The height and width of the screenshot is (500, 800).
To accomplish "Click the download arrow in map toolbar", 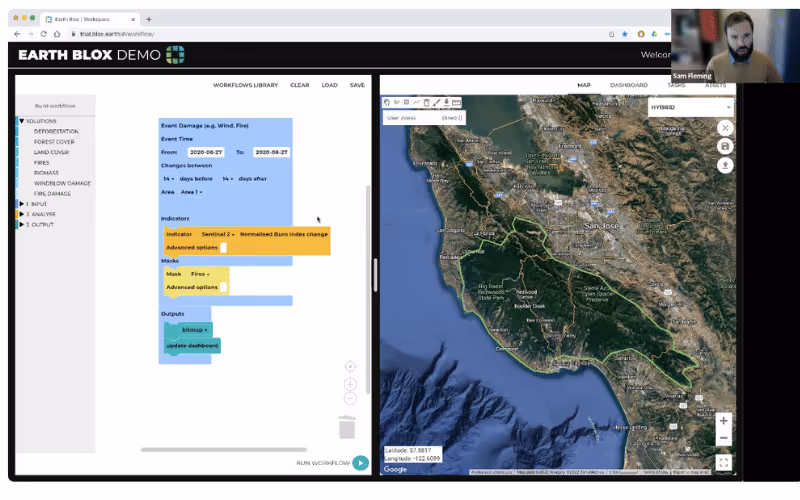I will click(x=446, y=103).
